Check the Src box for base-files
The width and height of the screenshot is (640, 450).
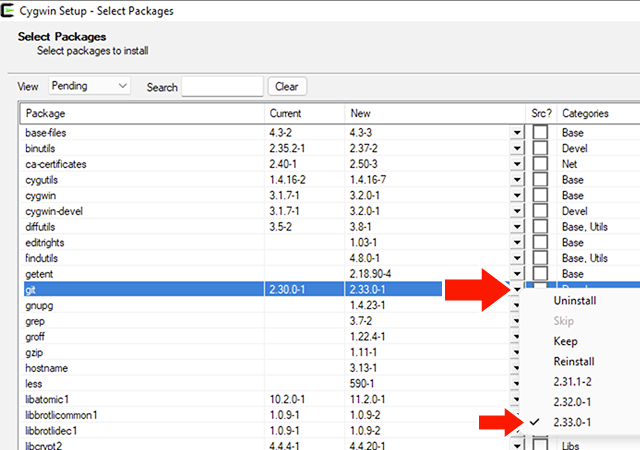[540, 133]
